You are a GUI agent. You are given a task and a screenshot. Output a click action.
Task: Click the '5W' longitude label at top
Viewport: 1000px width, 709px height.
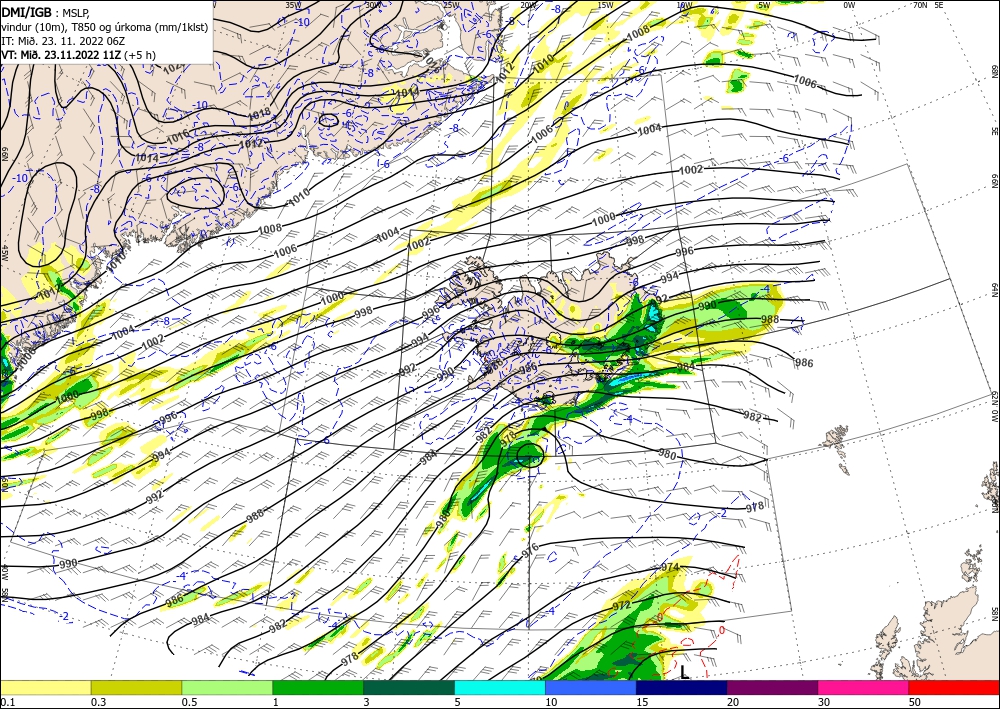[764, 5]
